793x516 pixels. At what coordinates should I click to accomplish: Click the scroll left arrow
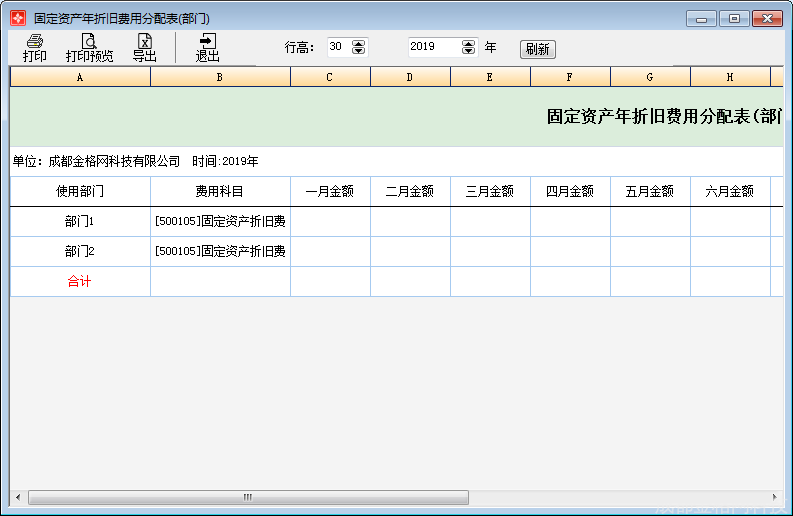pyautogui.click(x=17, y=497)
